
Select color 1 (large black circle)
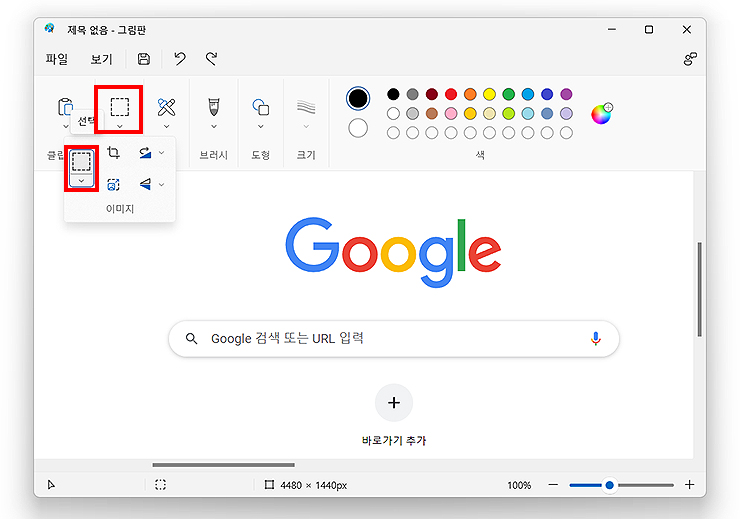(358, 98)
